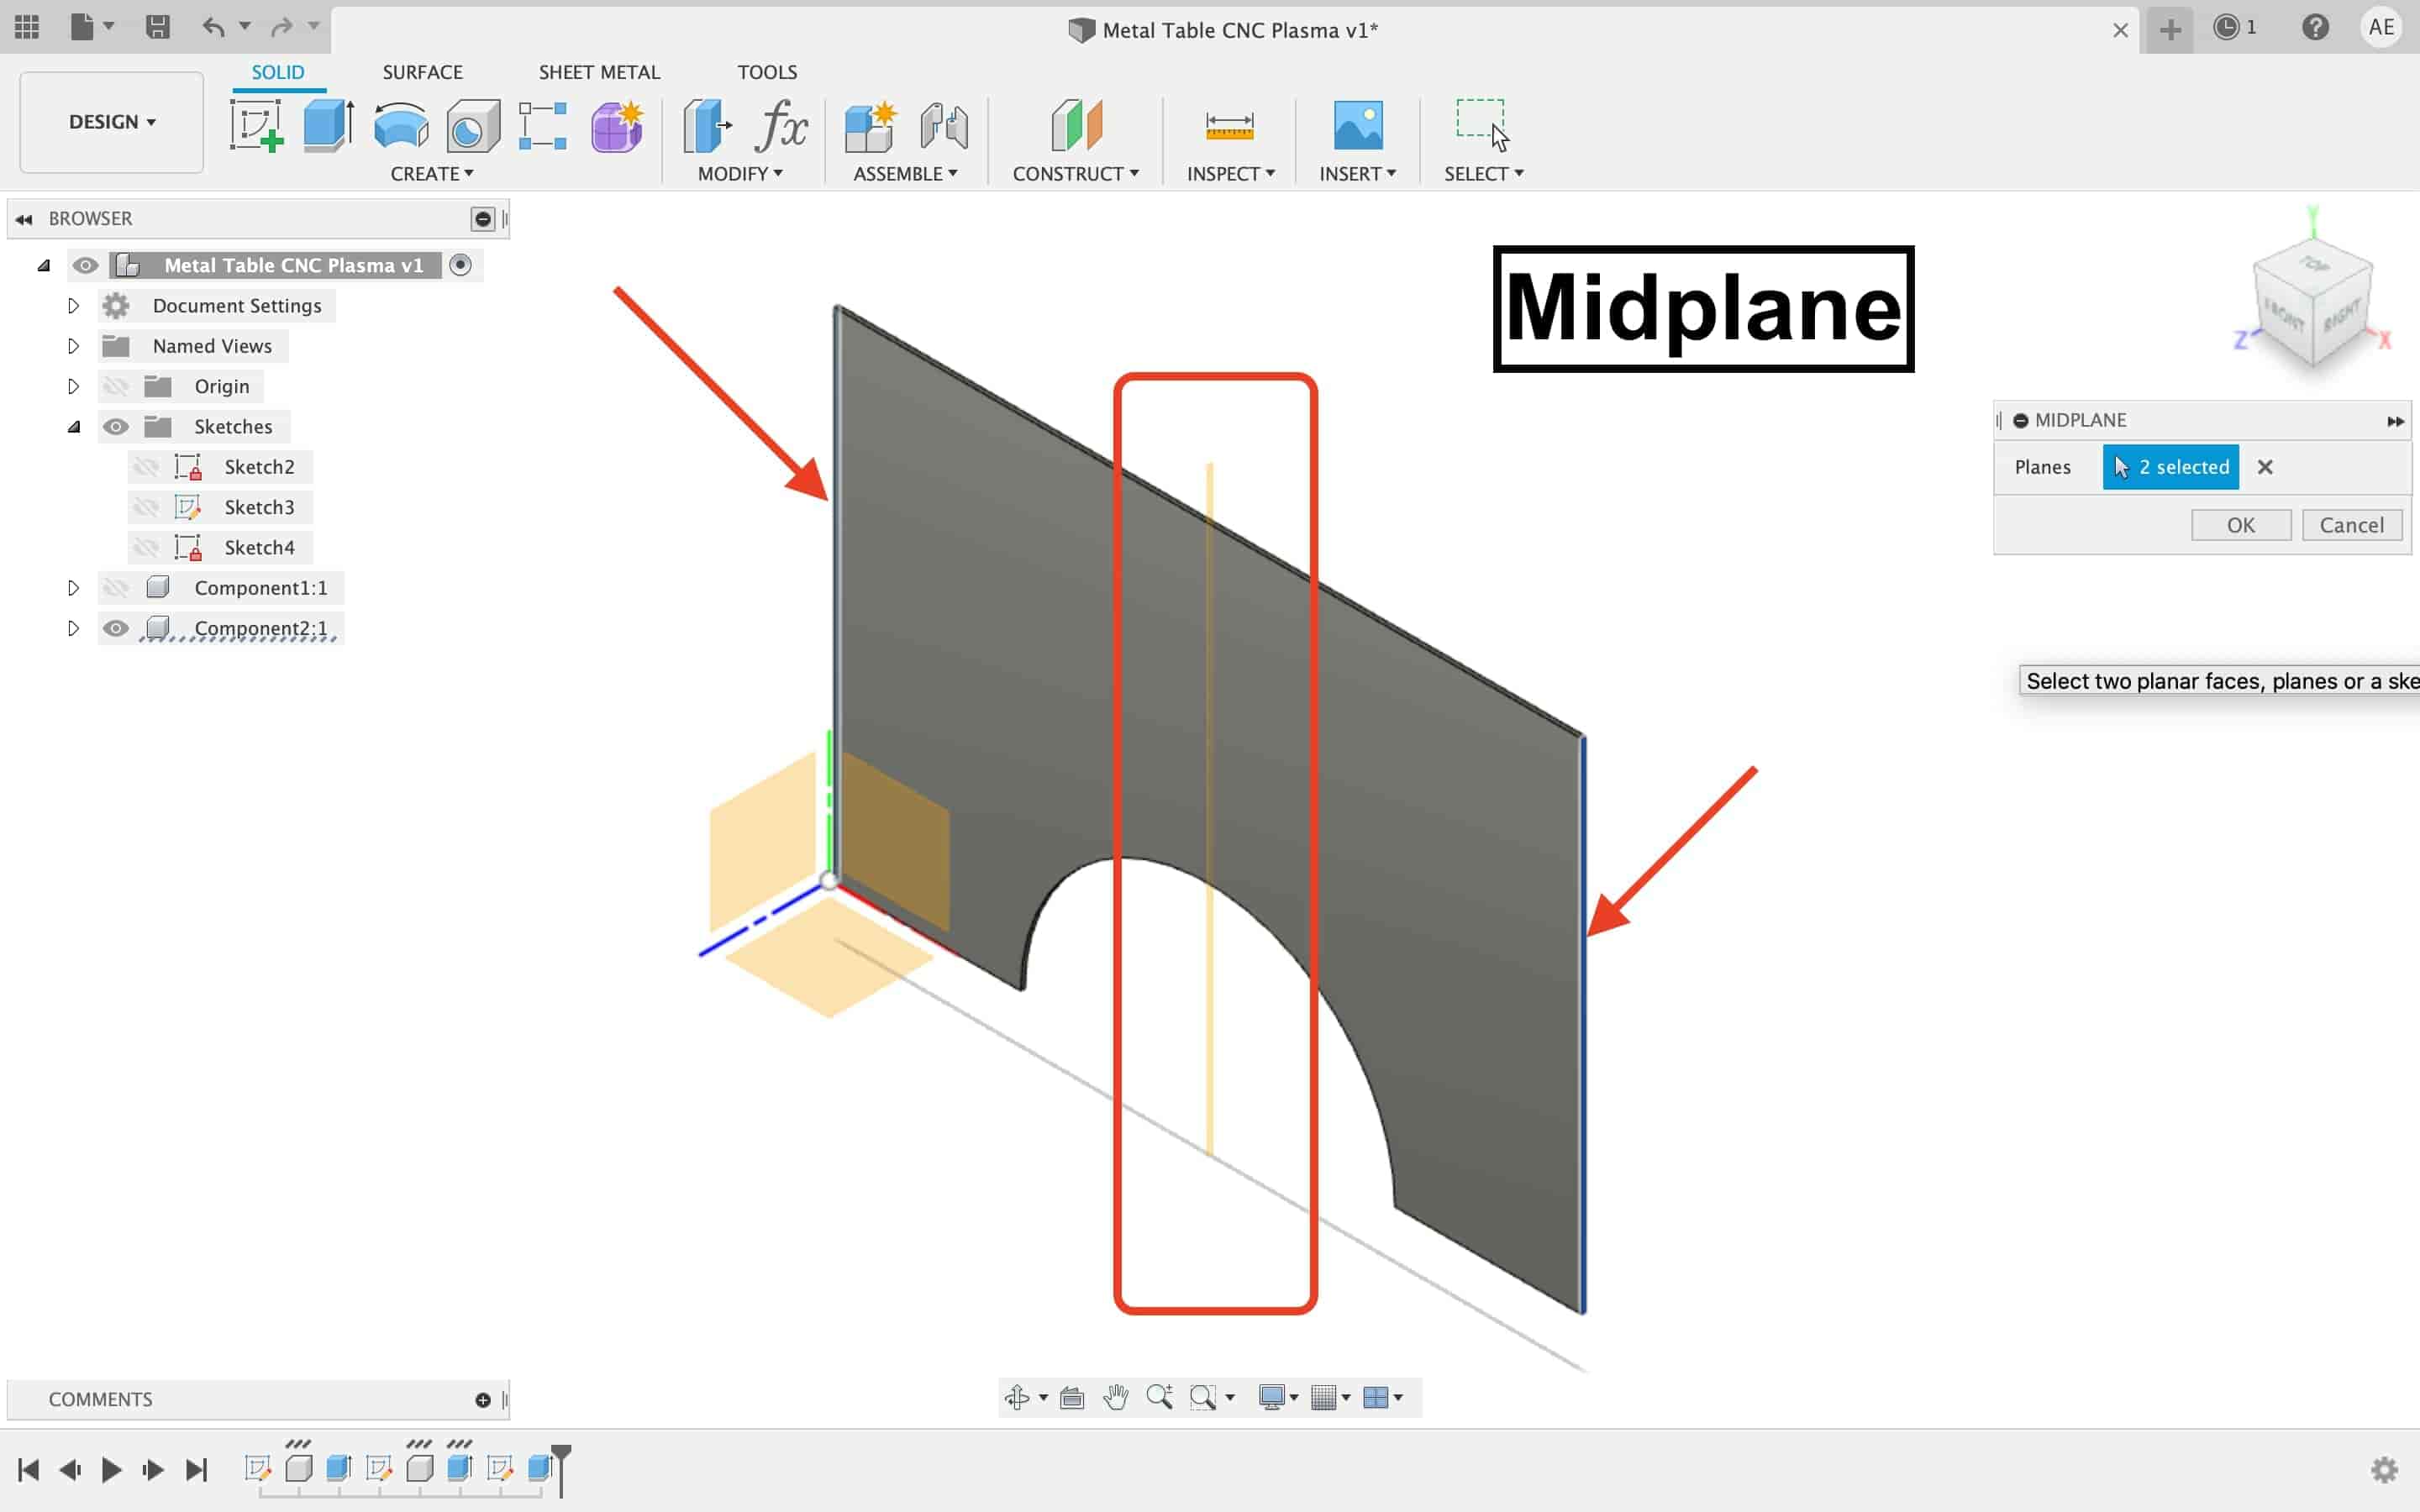Click the Undo arrow
The height and width of the screenshot is (1512, 2420).
(213, 27)
